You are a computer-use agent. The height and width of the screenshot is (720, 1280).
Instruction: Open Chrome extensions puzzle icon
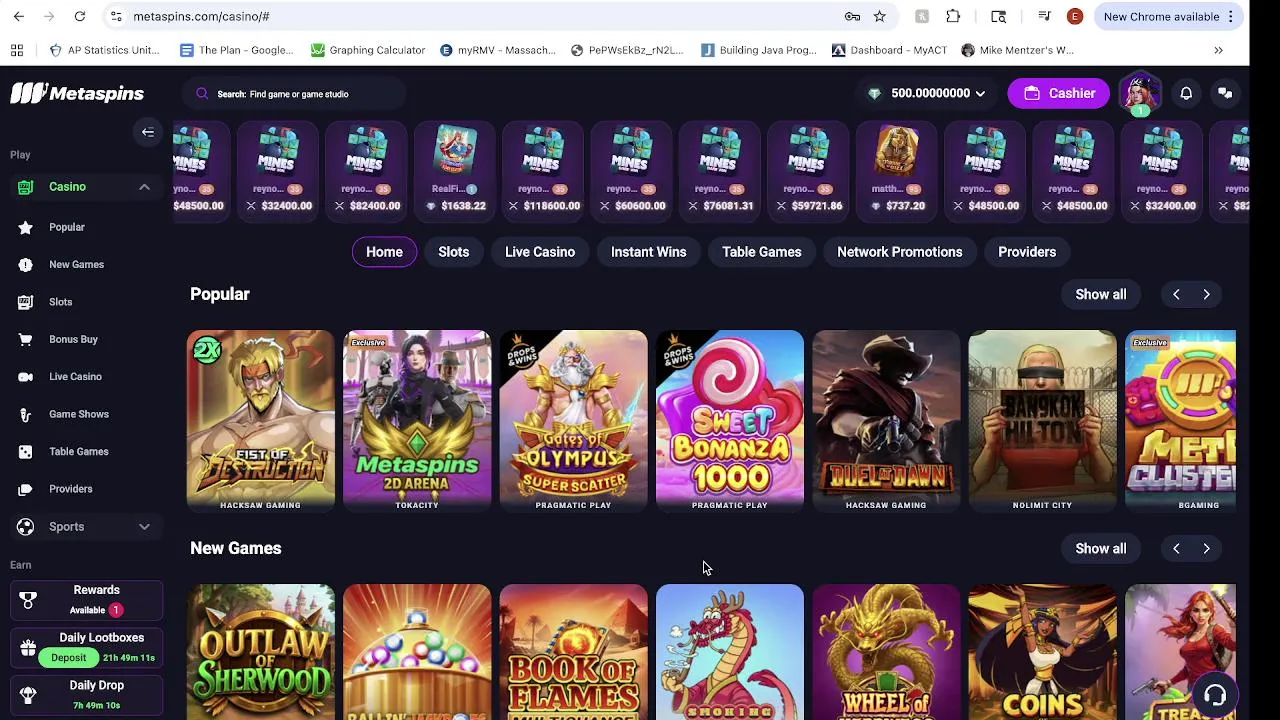coord(953,16)
